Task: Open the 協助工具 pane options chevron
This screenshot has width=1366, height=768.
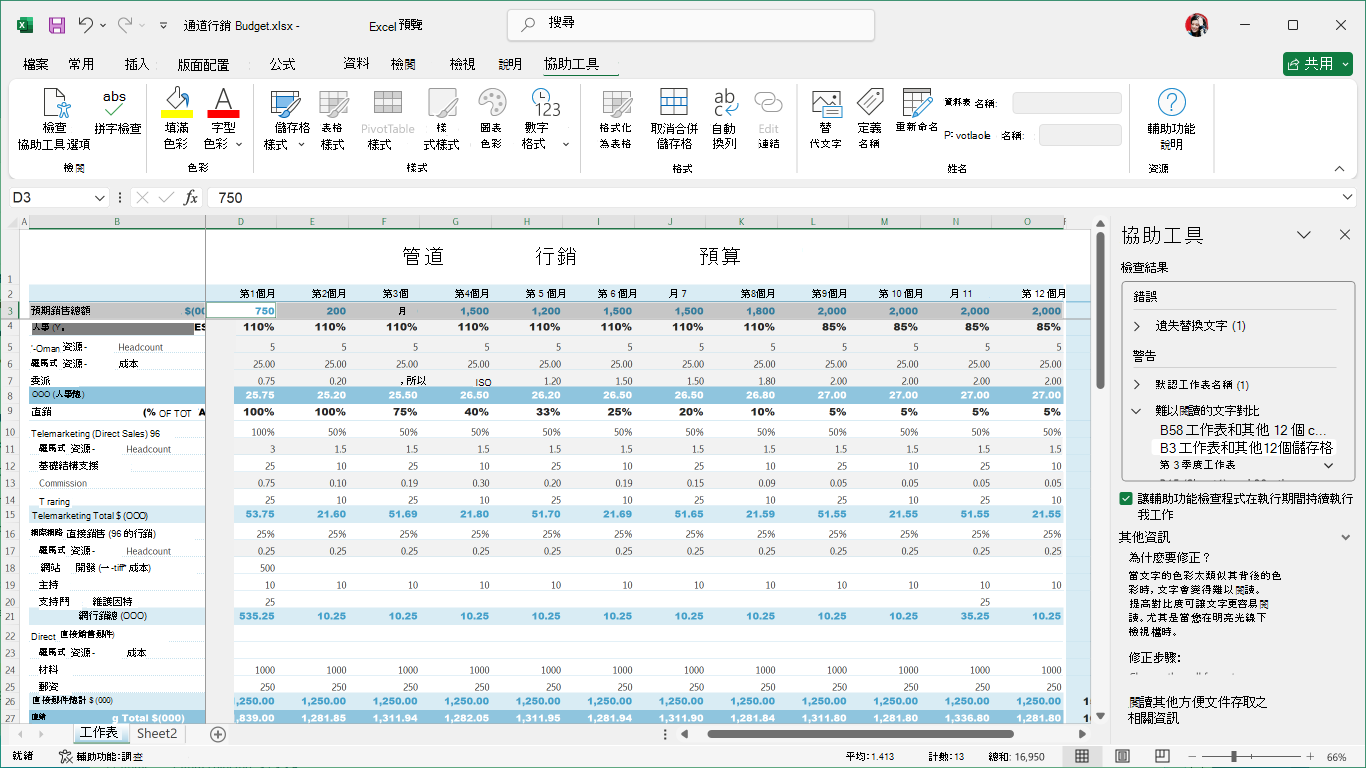Action: 1304,234
